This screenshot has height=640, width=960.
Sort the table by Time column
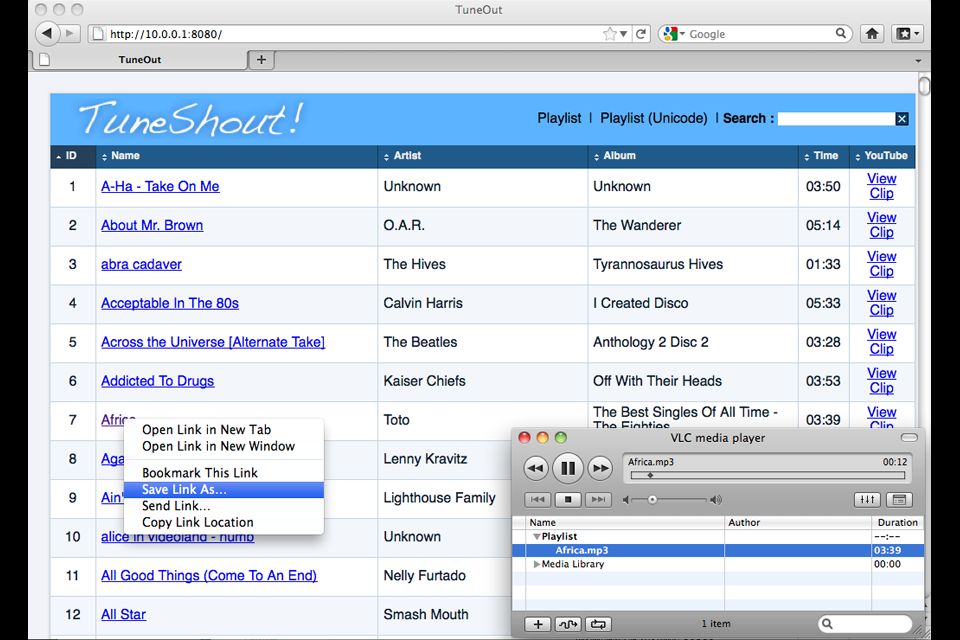(823, 156)
